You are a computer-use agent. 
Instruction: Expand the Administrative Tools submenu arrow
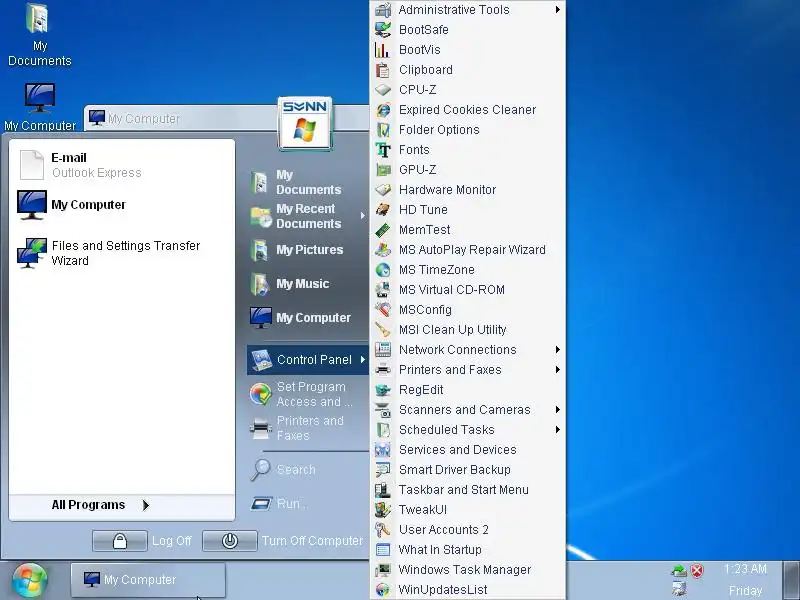click(x=558, y=10)
